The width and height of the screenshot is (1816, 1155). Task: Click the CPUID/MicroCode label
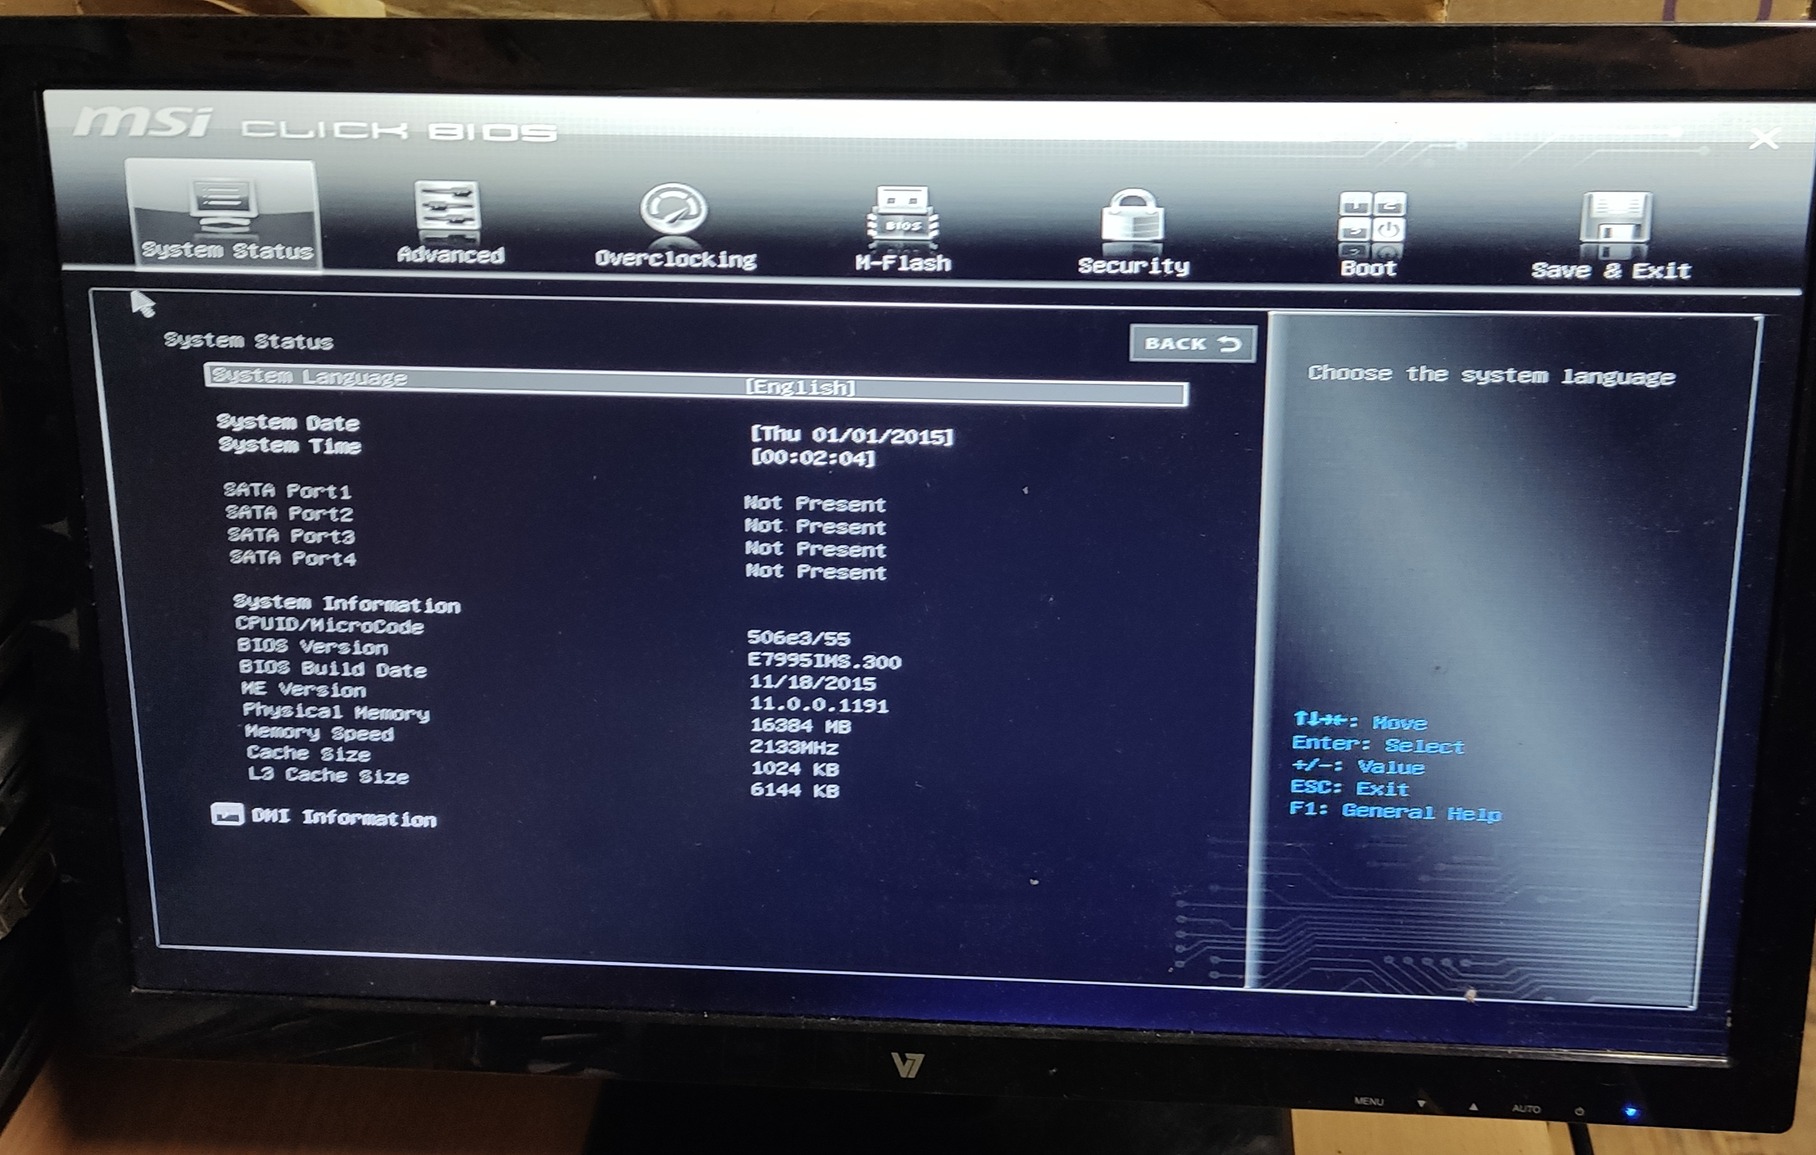point(330,625)
